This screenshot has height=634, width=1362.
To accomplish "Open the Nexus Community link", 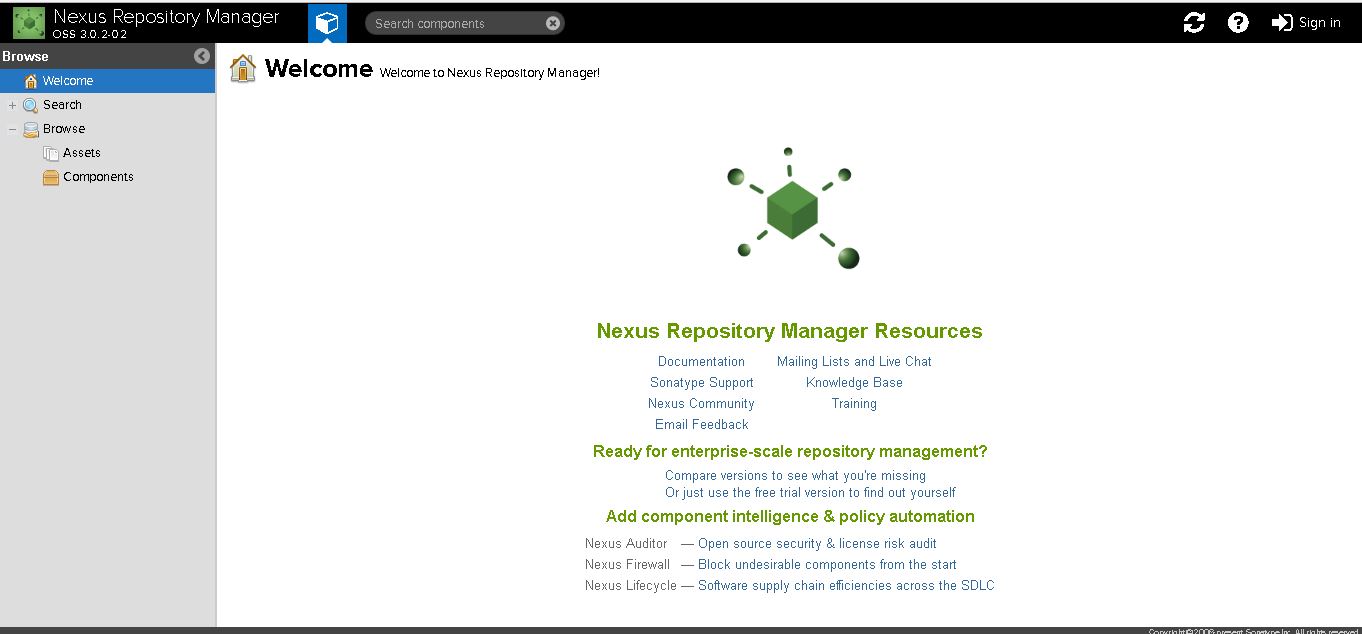I will point(701,403).
